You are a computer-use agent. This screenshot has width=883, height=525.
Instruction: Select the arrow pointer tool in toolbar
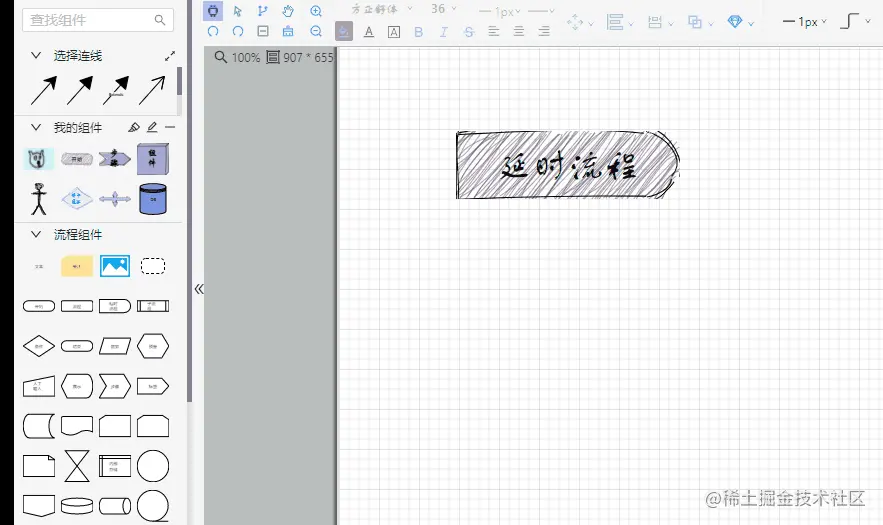(238, 11)
